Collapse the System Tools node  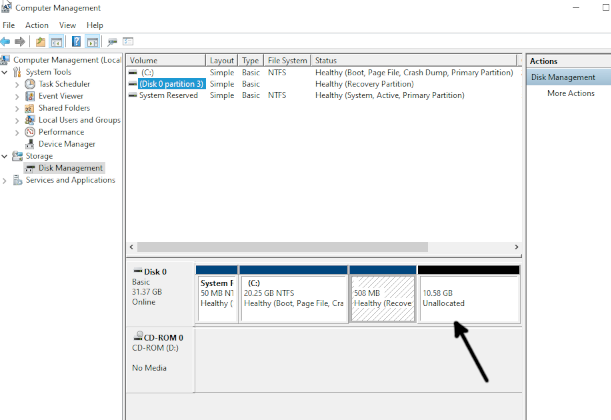pos(6,72)
